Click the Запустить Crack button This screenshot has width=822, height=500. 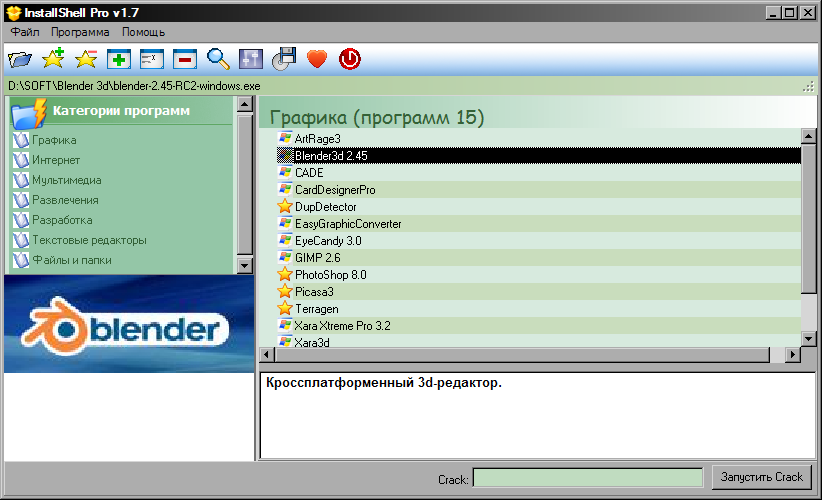point(762,477)
